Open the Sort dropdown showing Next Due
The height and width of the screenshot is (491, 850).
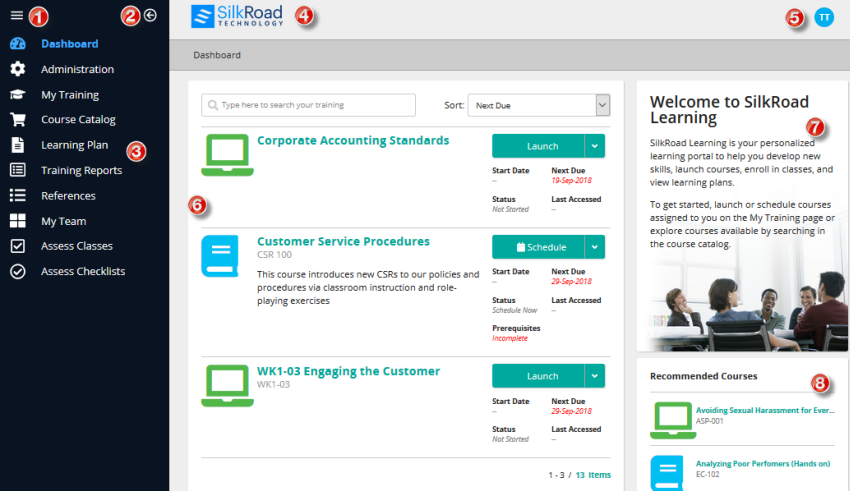pyautogui.click(x=539, y=105)
